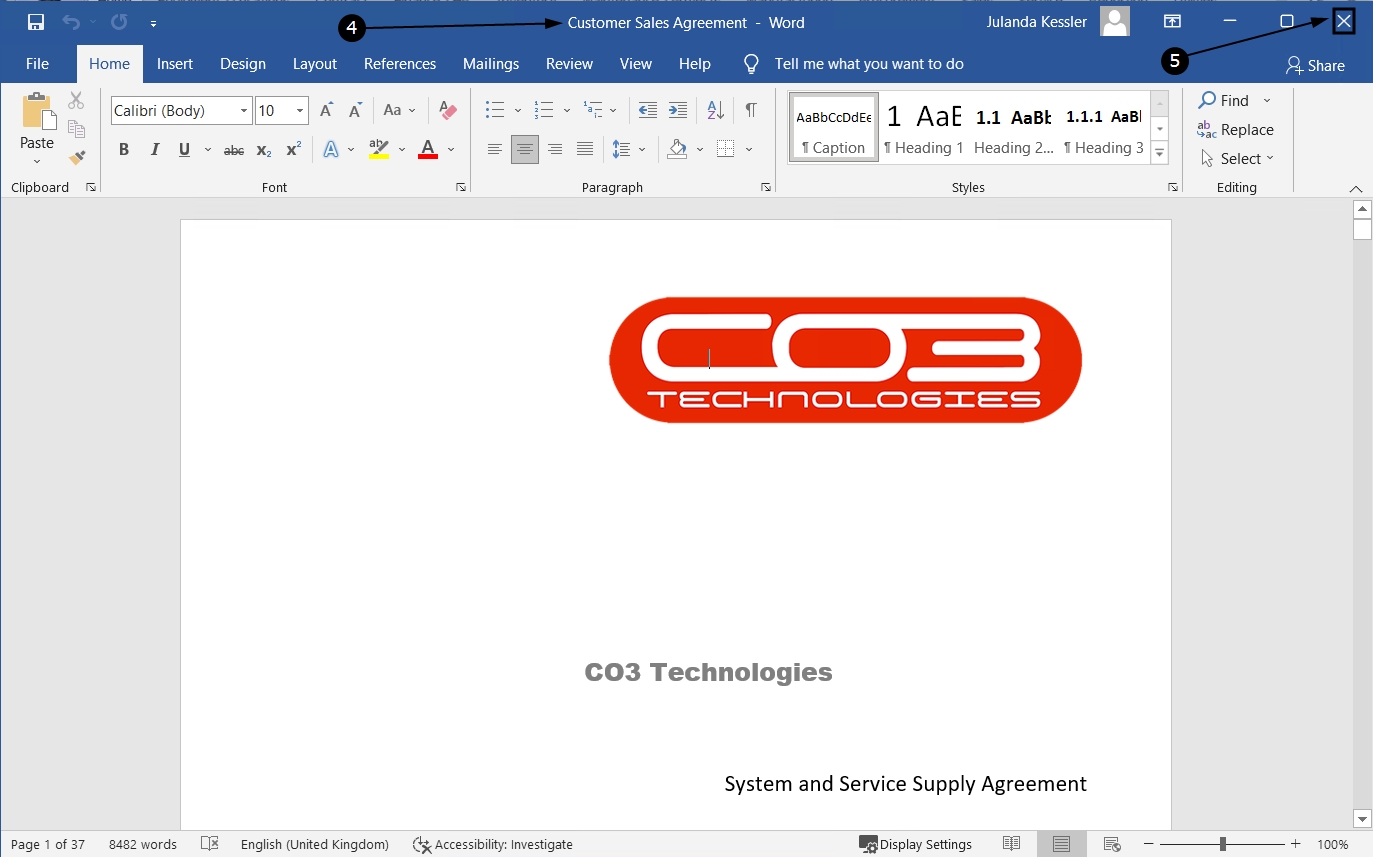Copy selection using the Copy icon

(x=76, y=128)
